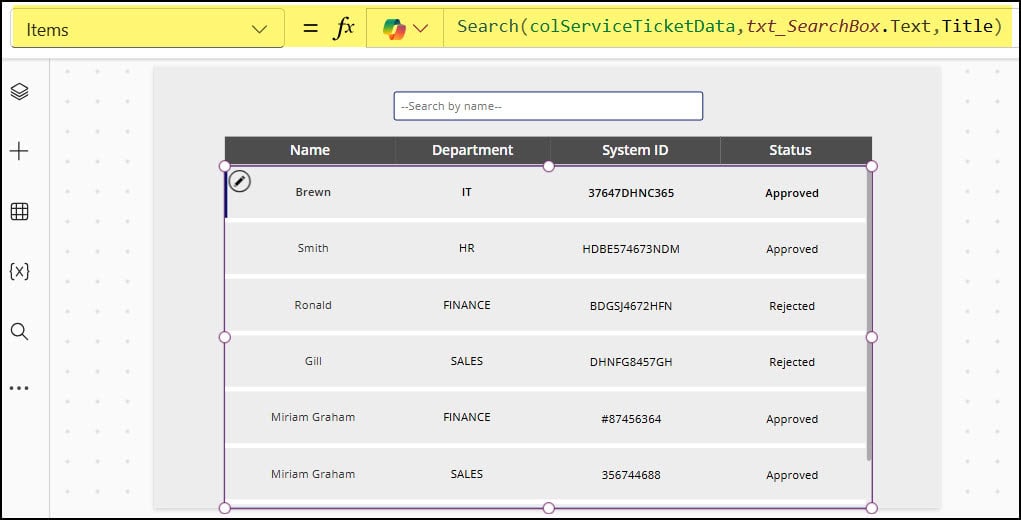Viewport: 1021px width, 520px height.
Task: Click system ID HDBE574673NDM
Action: coord(631,249)
